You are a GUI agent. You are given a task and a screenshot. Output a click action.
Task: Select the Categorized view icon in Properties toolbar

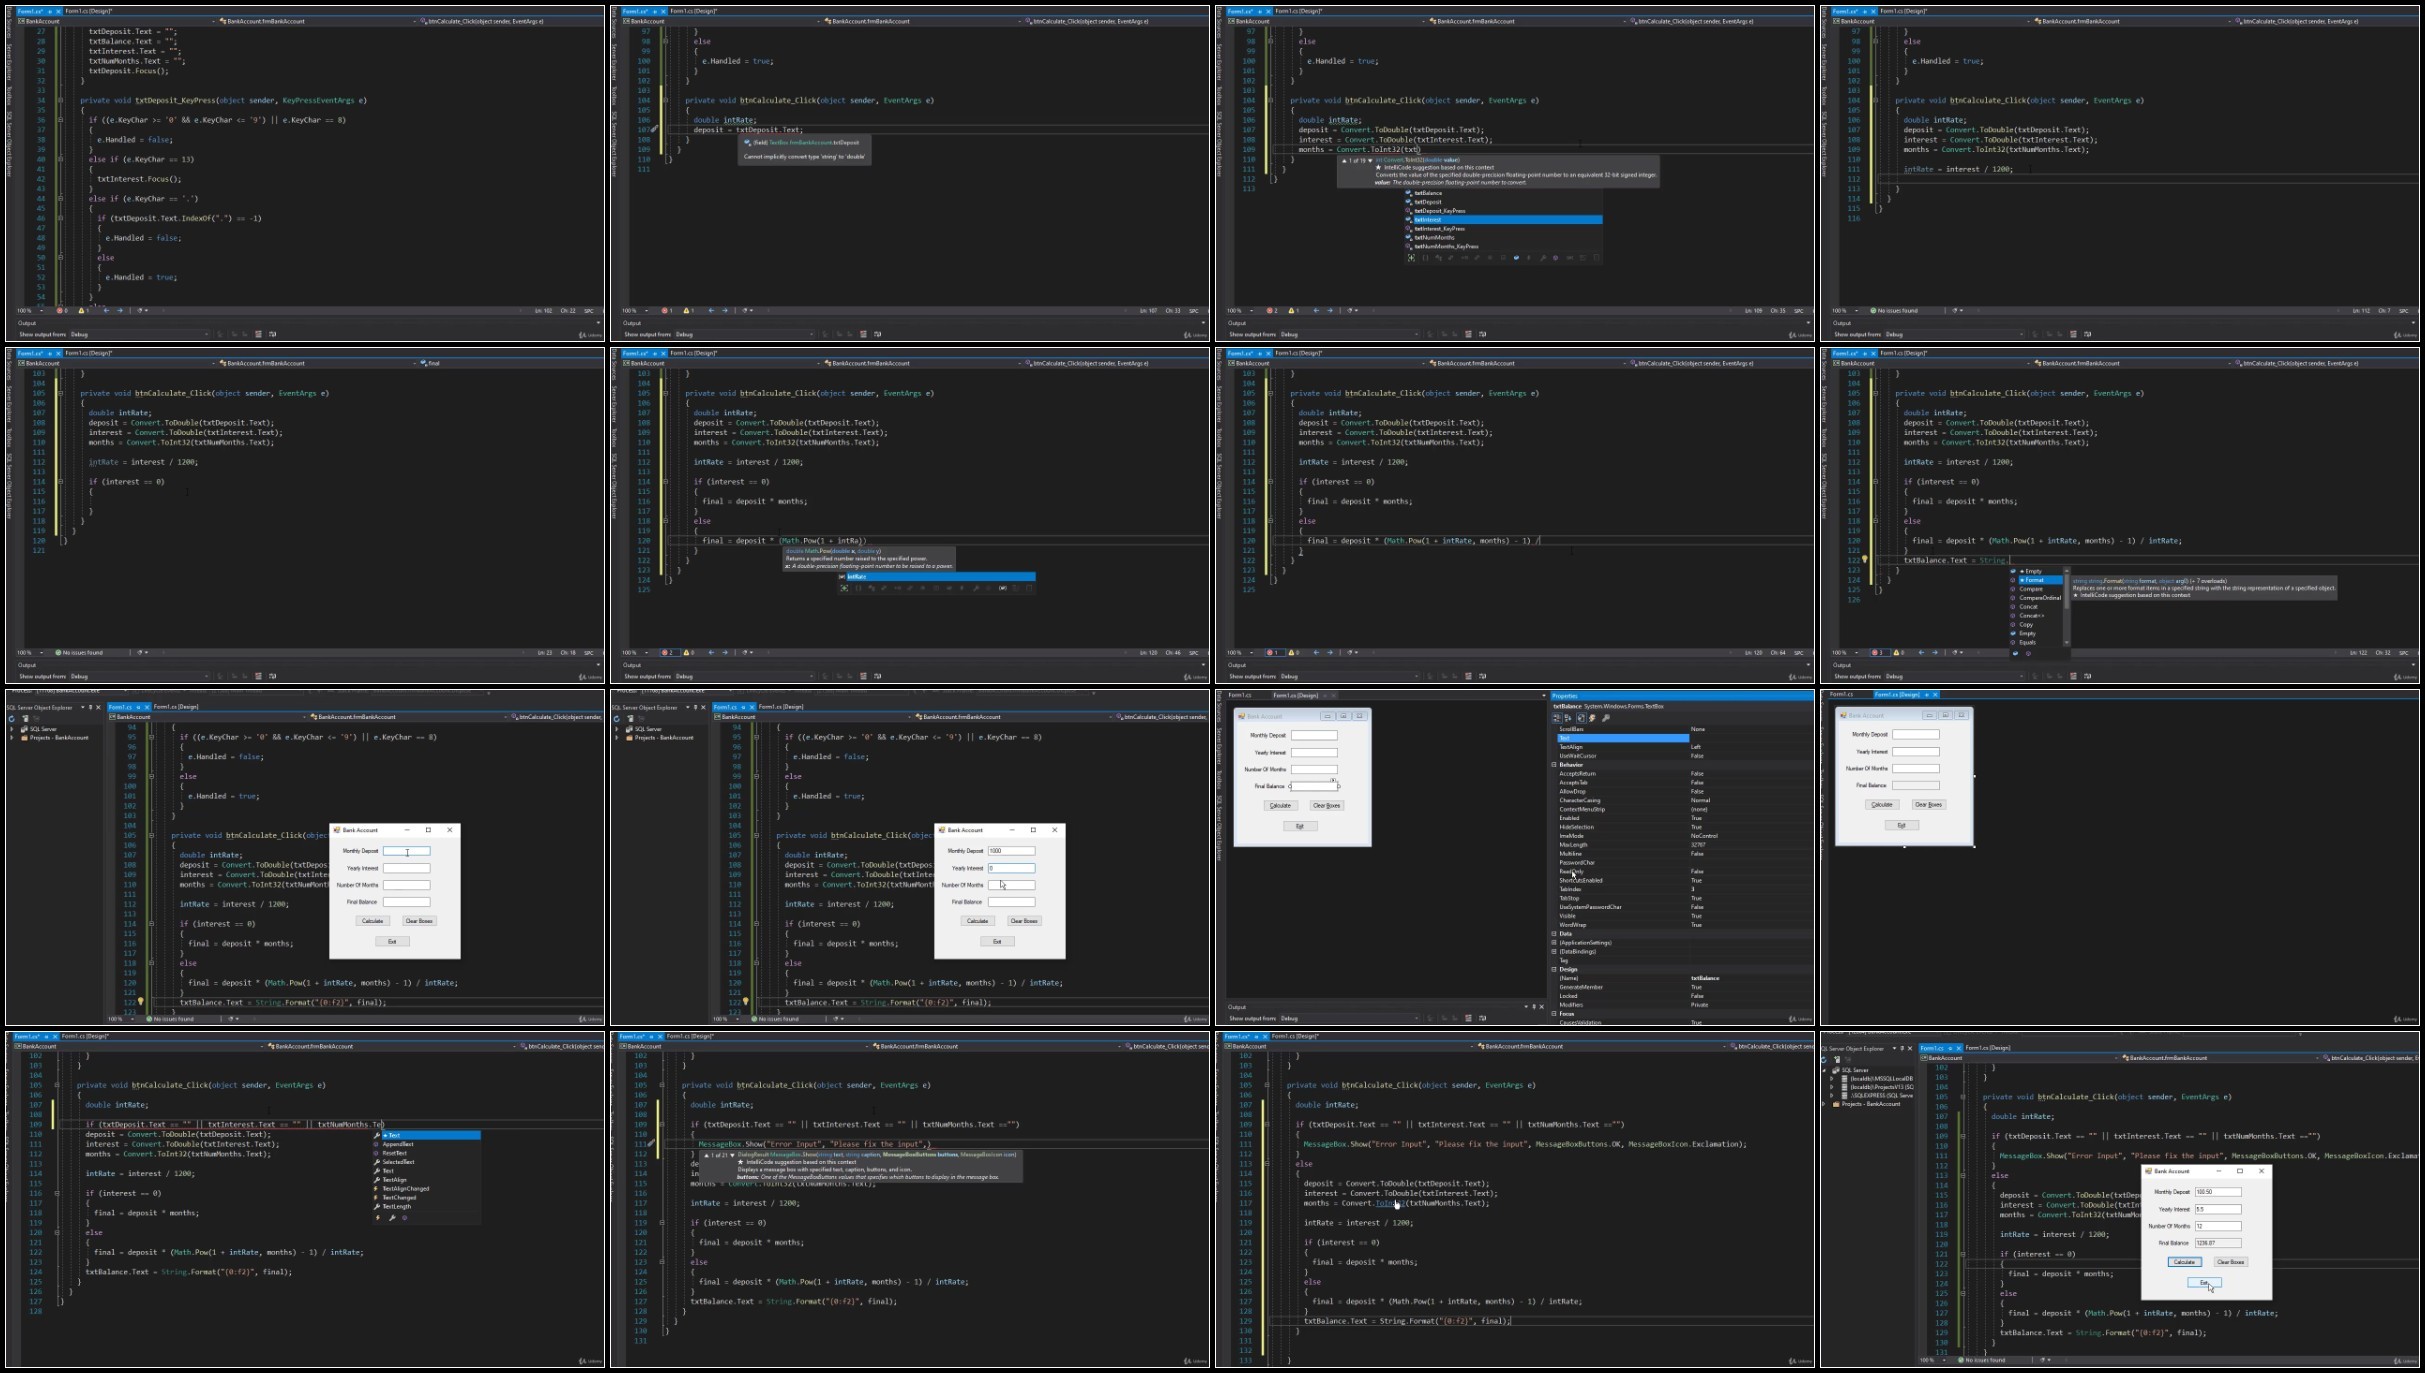coord(1557,718)
